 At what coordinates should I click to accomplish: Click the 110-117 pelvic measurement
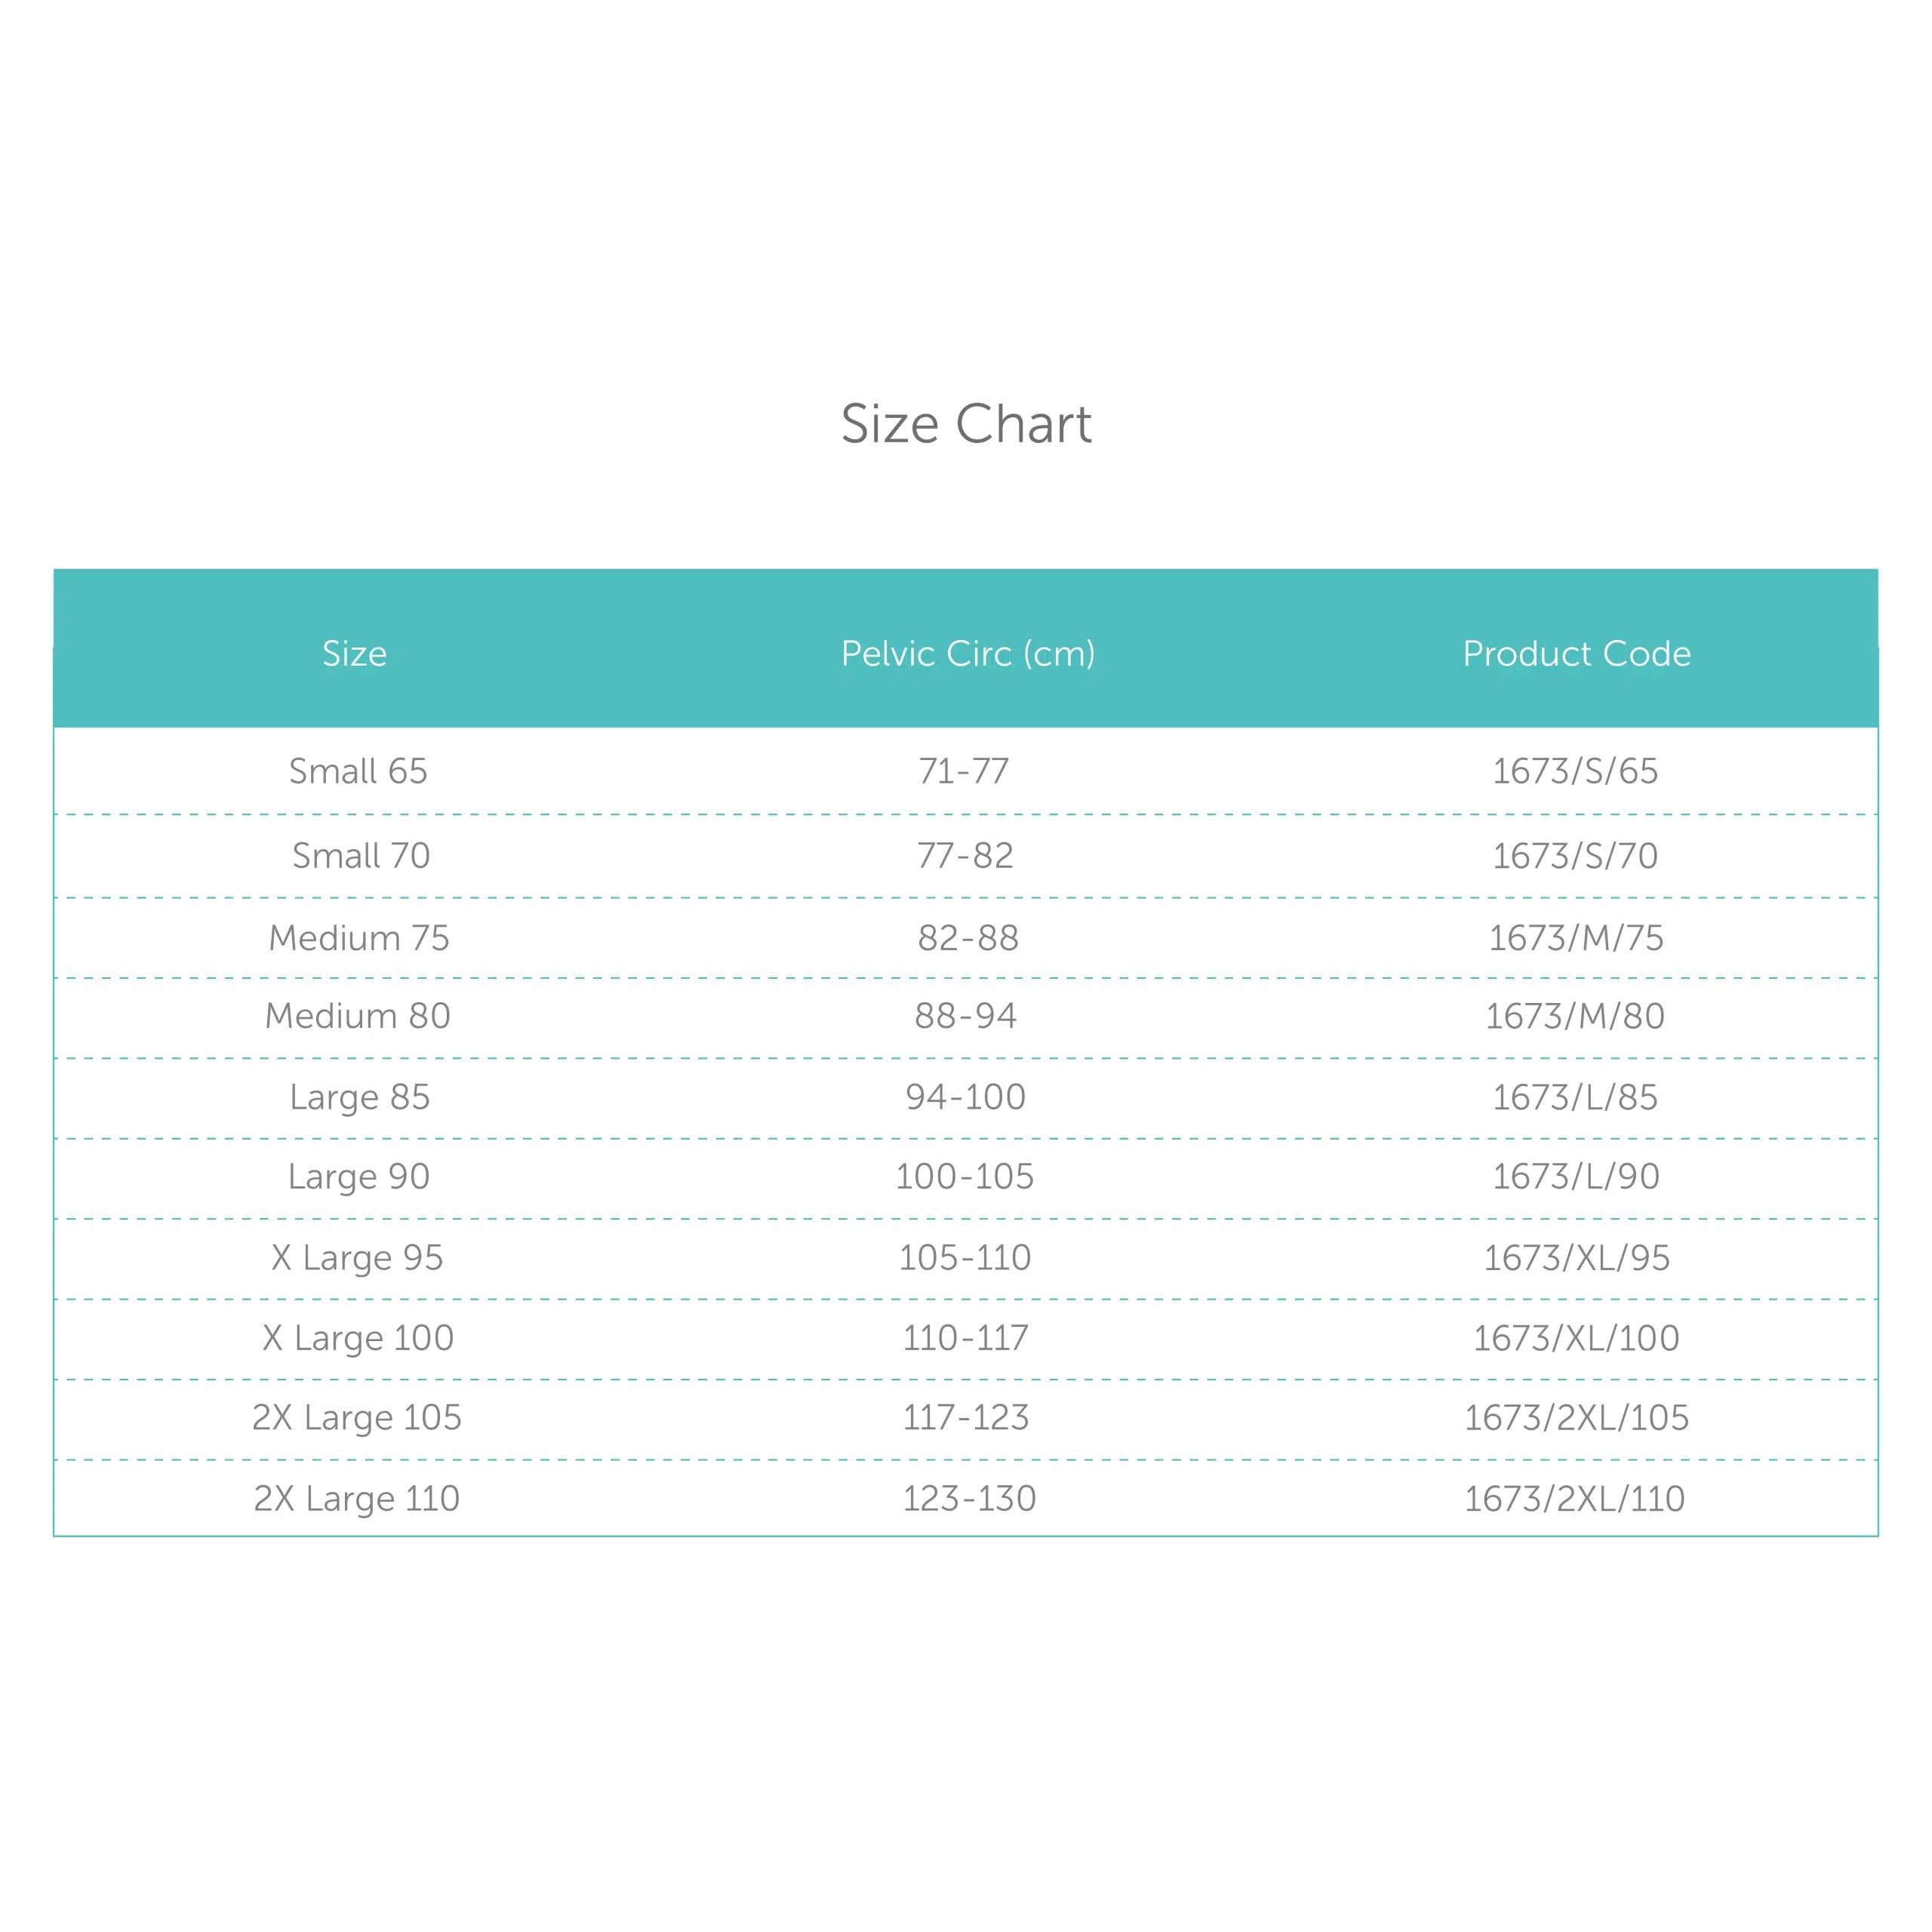point(965,1338)
